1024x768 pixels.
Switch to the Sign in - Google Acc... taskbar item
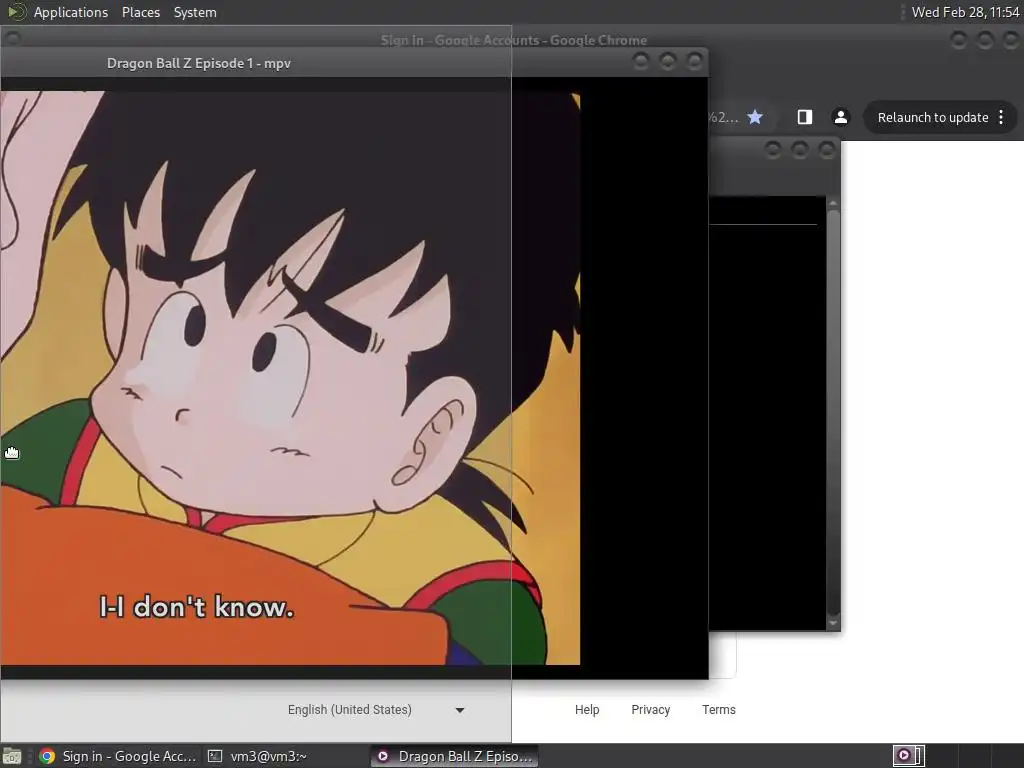pyautogui.click(x=118, y=756)
